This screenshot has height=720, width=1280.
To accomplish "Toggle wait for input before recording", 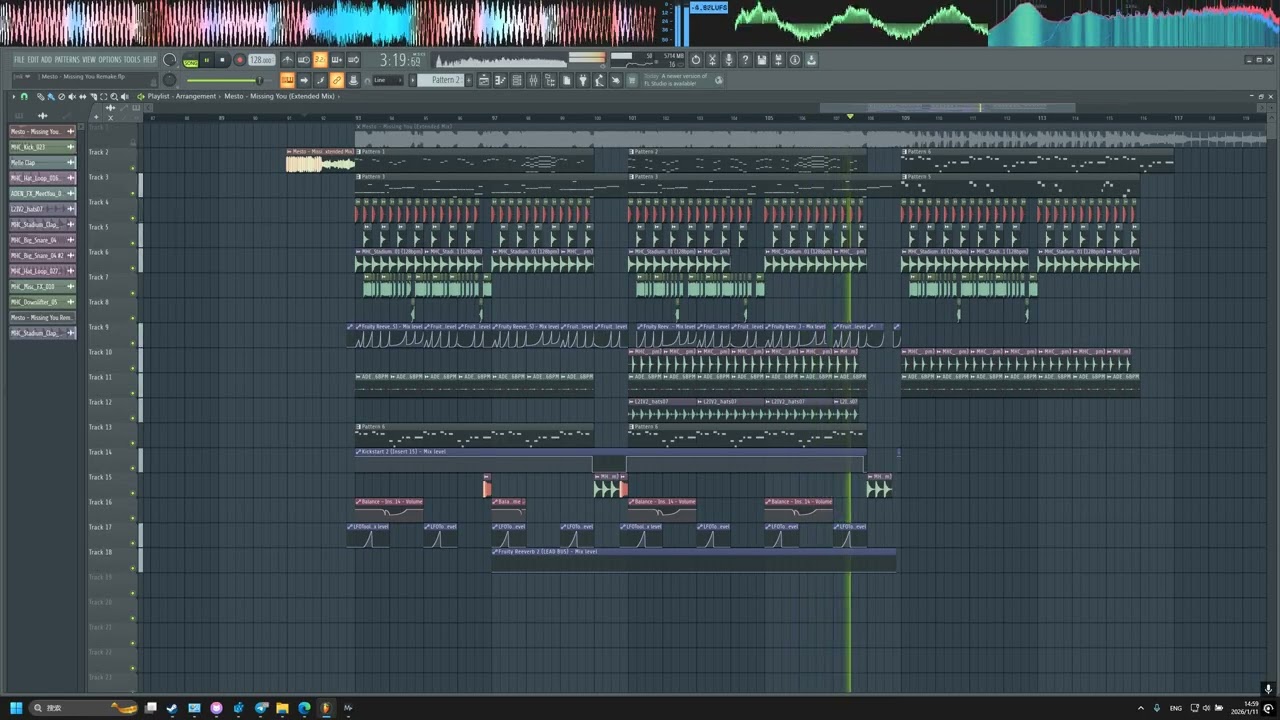I will tap(304, 60).
